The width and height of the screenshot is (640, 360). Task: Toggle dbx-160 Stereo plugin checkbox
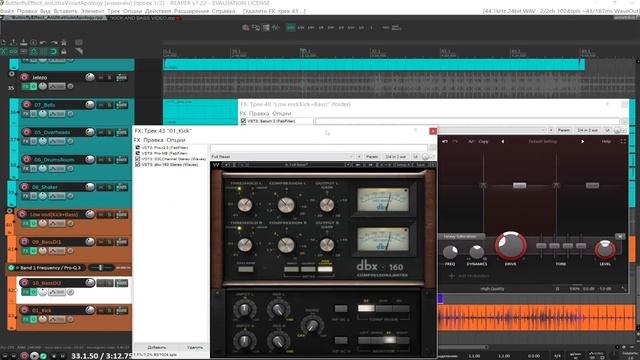pyautogui.click(x=138, y=164)
